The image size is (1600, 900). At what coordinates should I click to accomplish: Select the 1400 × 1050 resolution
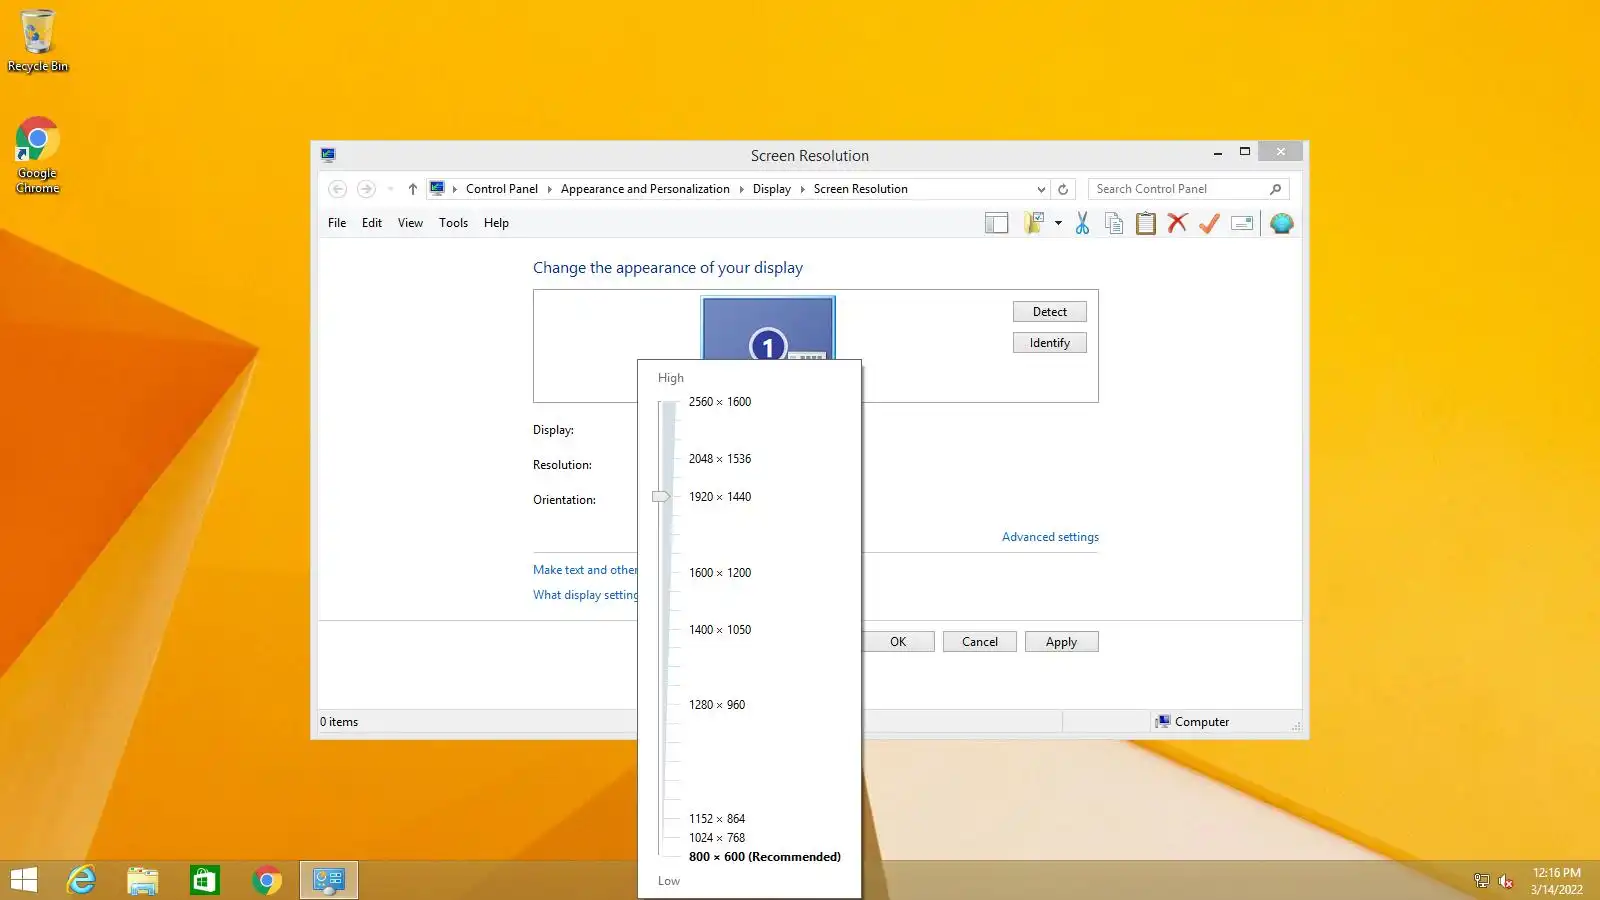coord(720,630)
